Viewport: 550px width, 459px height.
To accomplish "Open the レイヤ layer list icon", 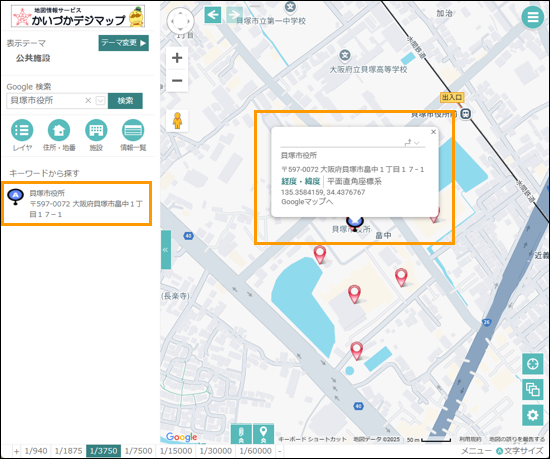I will [x=22, y=130].
